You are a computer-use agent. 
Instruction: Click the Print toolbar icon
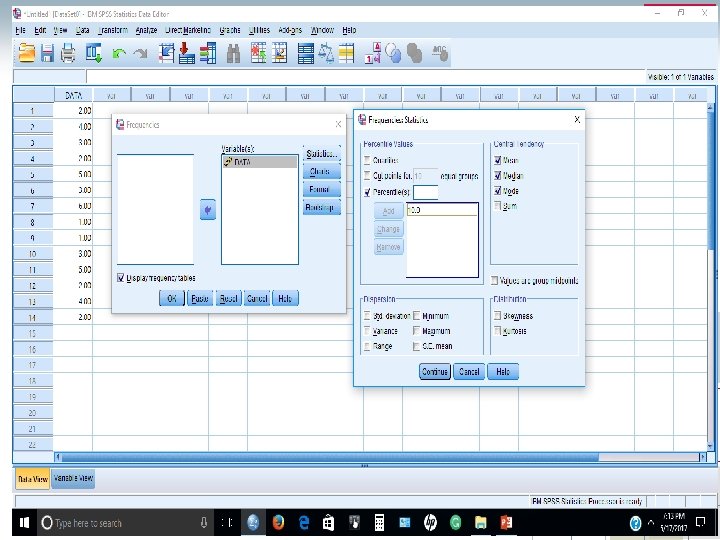click(x=68, y=53)
